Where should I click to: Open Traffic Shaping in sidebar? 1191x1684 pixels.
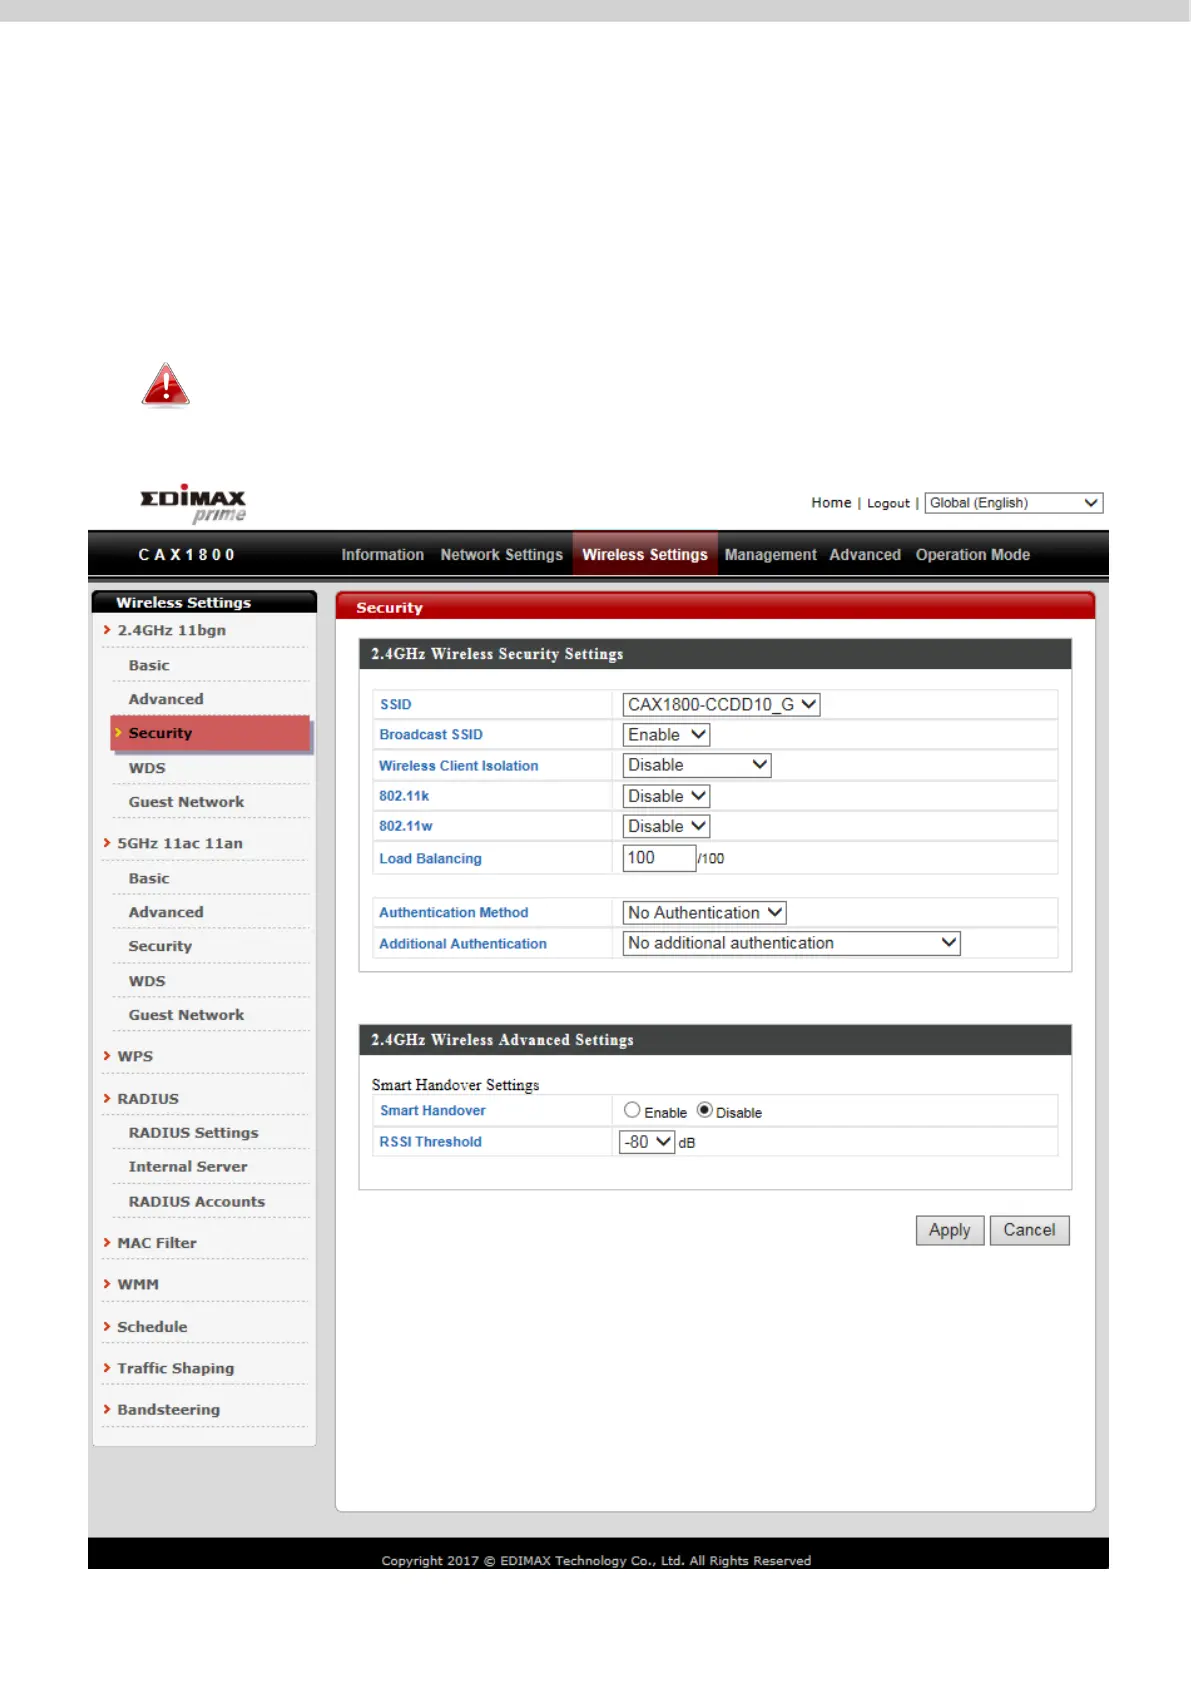coord(176,1368)
